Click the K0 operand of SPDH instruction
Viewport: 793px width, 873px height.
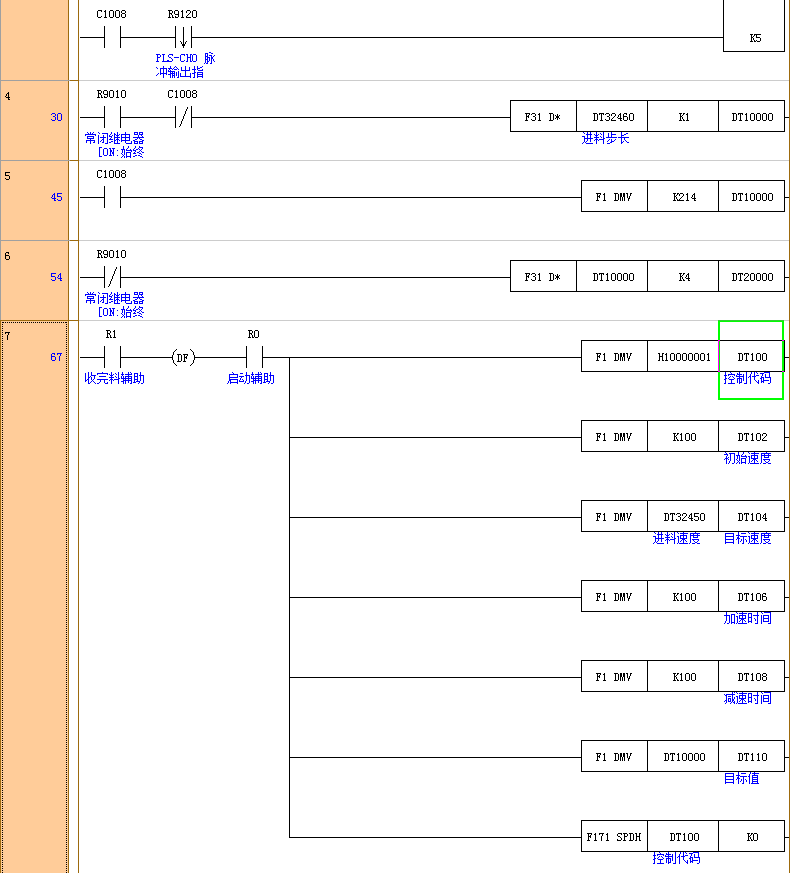tap(751, 836)
